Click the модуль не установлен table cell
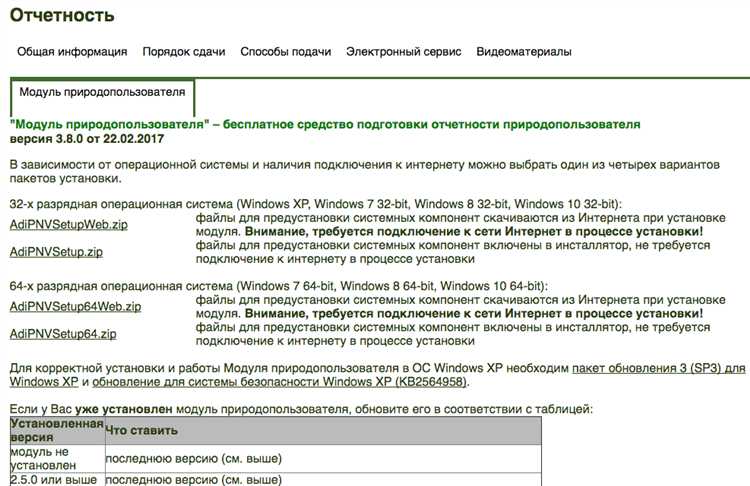Viewport: 750px width, 486px height. (57, 459)
